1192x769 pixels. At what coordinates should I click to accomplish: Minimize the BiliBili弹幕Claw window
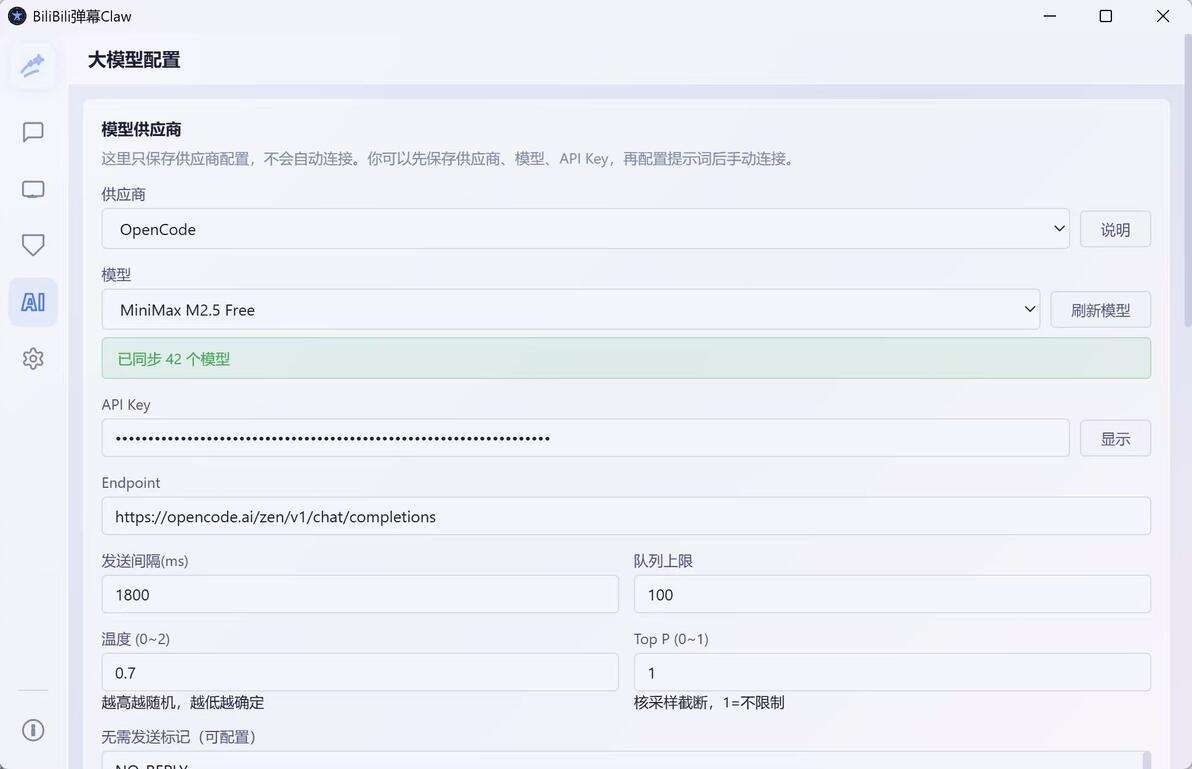(x=1050, y=16)
